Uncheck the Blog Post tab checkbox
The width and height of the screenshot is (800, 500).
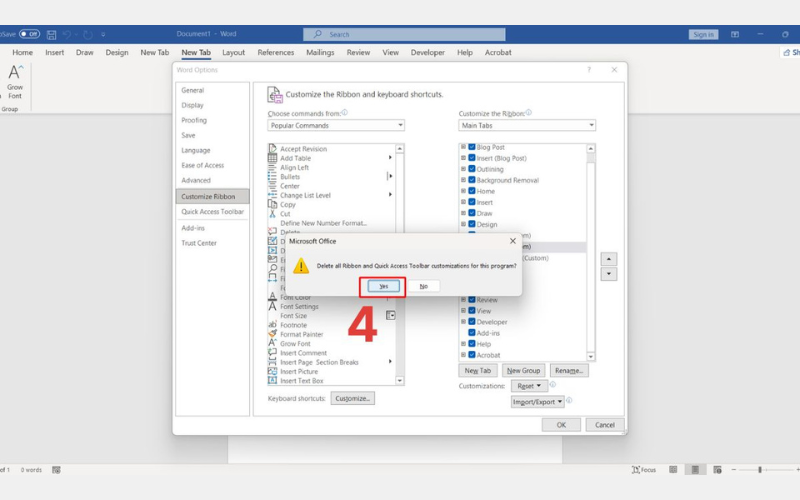tap(471, 147)
